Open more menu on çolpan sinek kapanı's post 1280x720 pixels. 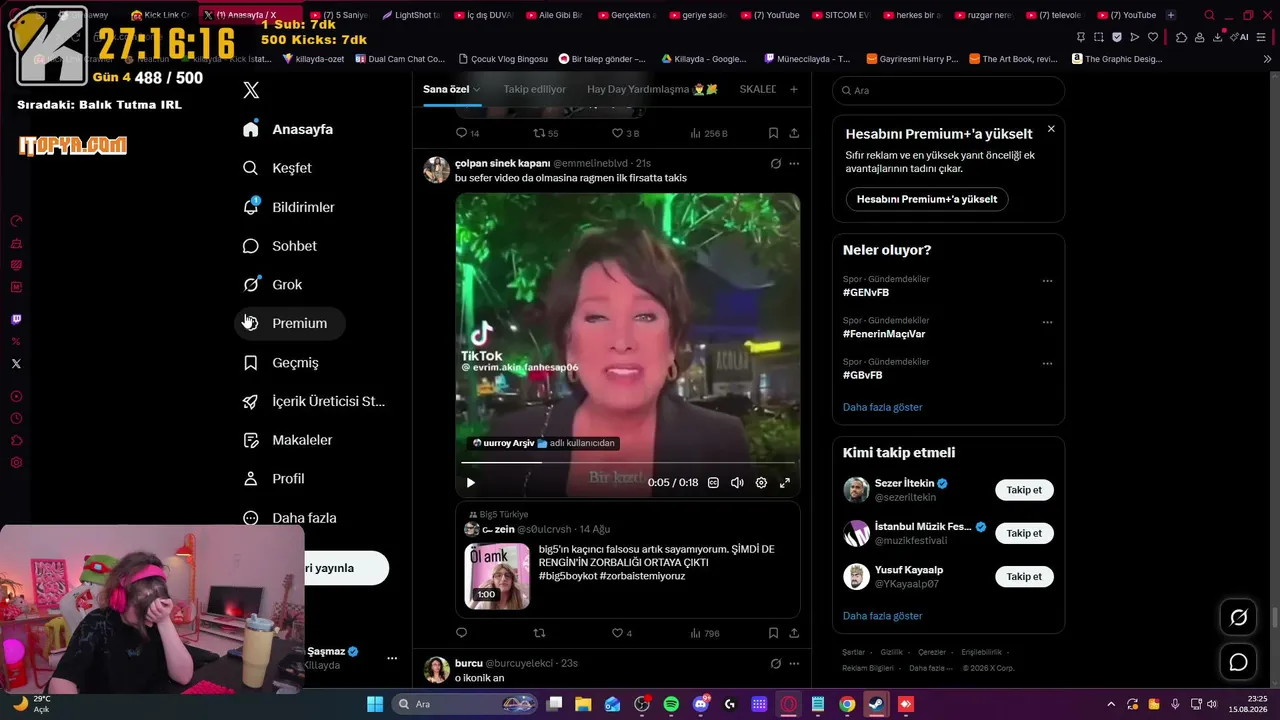click(794, 163)
